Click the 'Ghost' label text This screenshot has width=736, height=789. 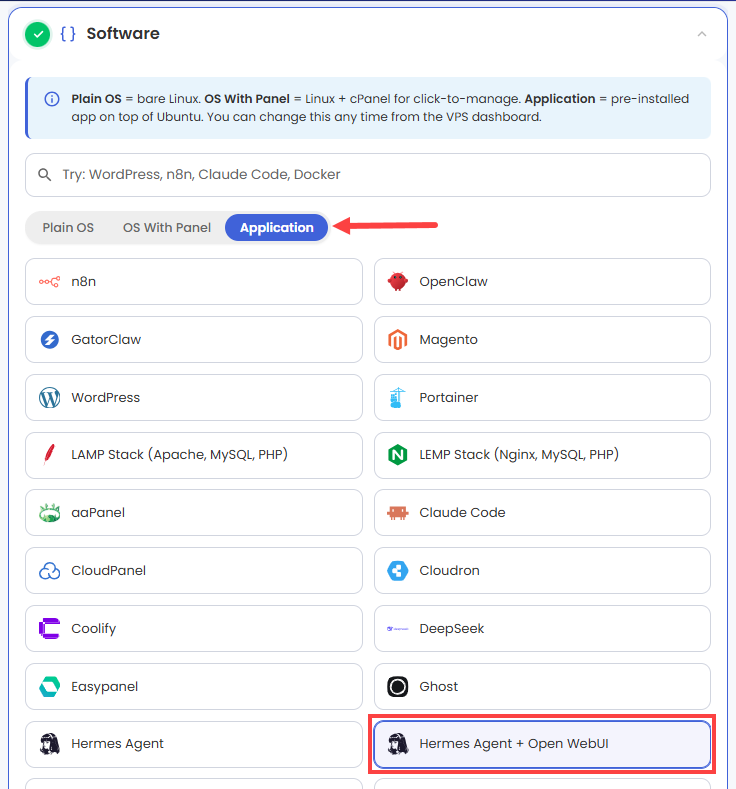coord(439,686)
